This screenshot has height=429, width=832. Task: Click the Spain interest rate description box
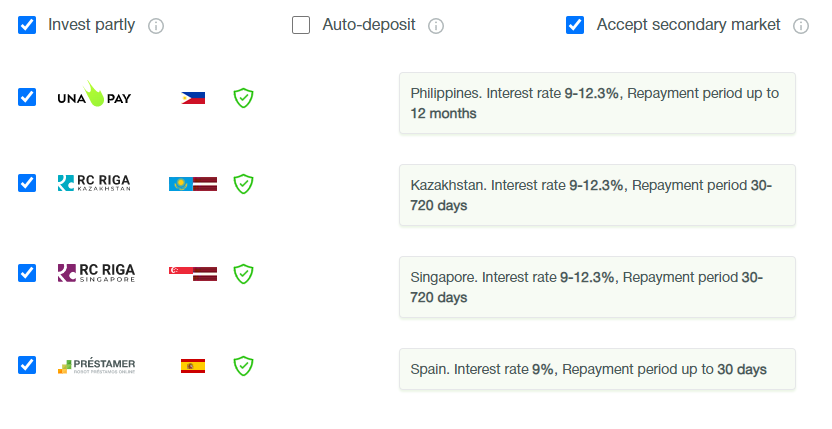click(597, 369)
